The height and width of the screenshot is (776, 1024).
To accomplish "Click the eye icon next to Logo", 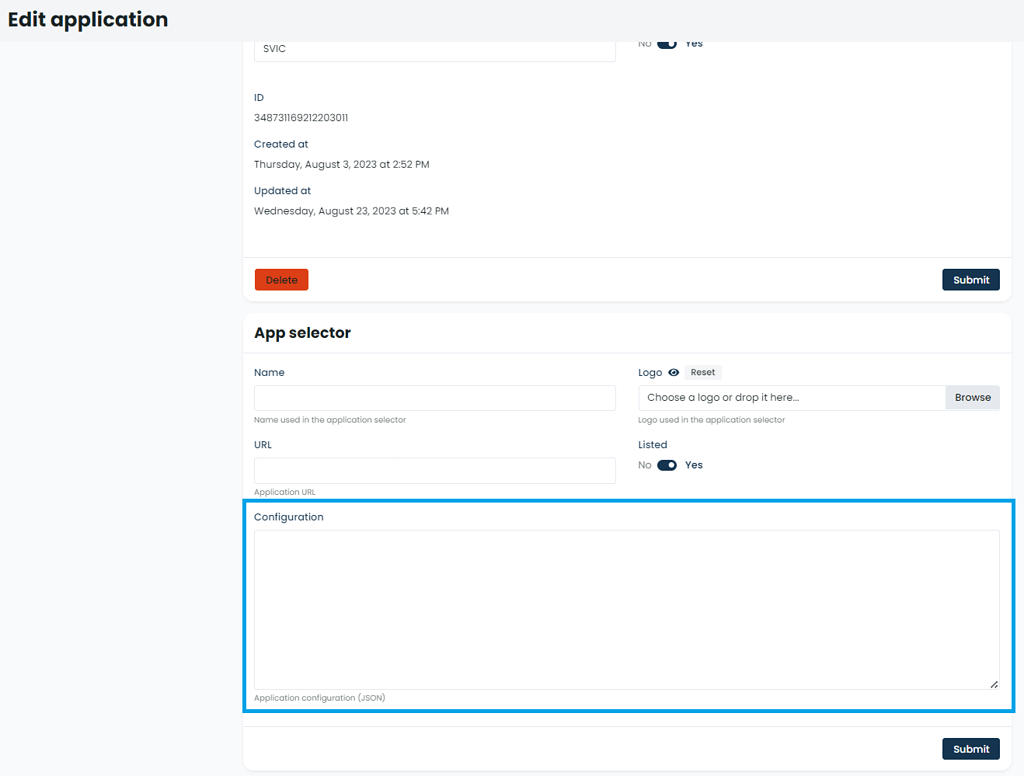I will [672, 372].
